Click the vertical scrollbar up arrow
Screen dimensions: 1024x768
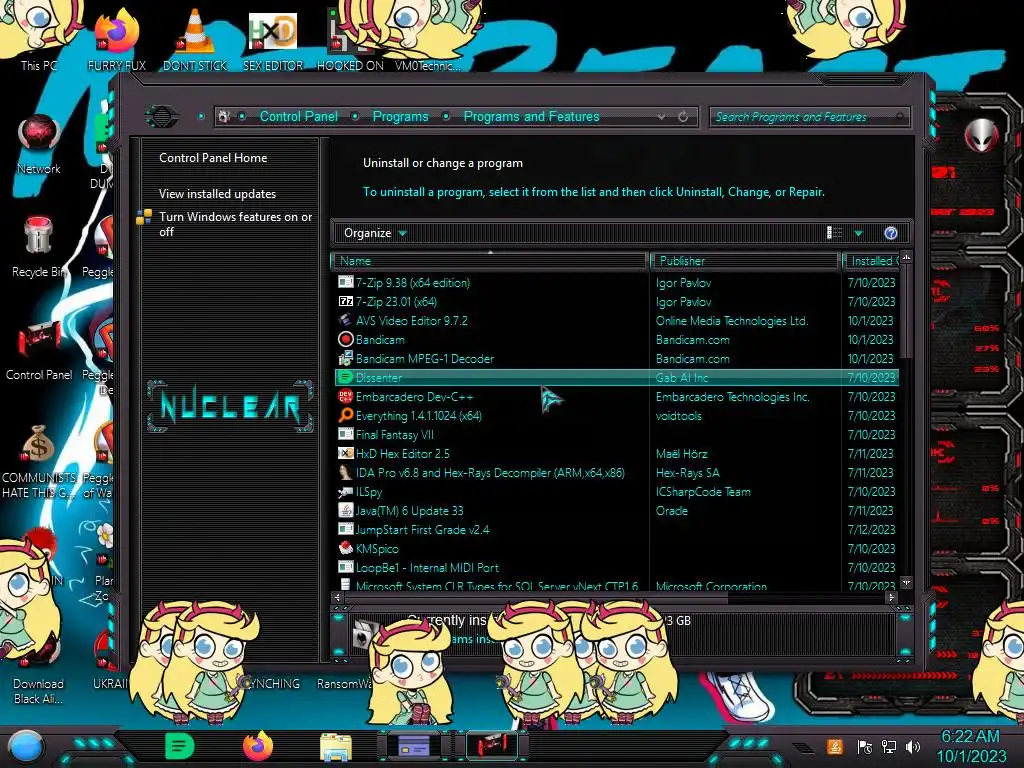(x=906, y=258)
